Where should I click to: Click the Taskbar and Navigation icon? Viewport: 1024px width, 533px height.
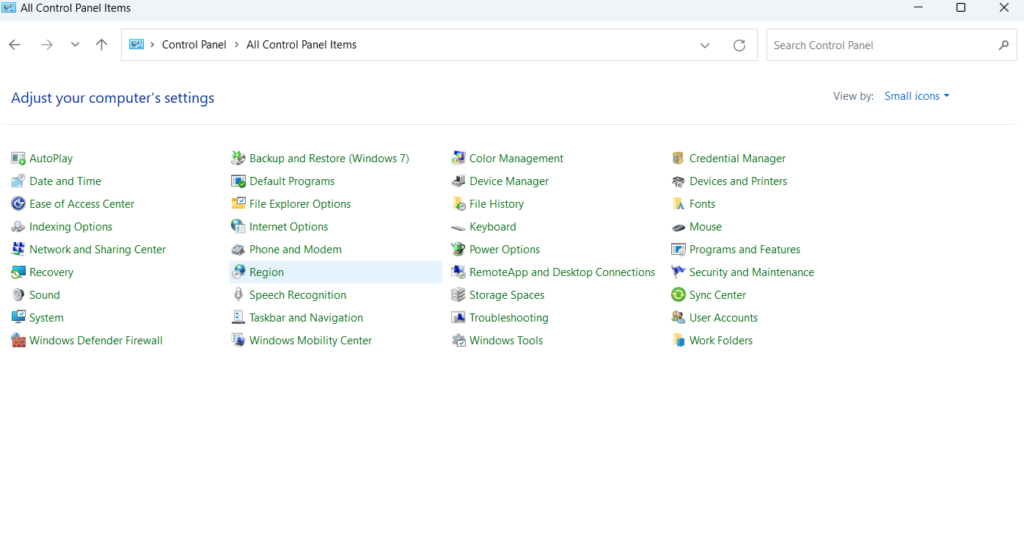[x=238, y=317]
